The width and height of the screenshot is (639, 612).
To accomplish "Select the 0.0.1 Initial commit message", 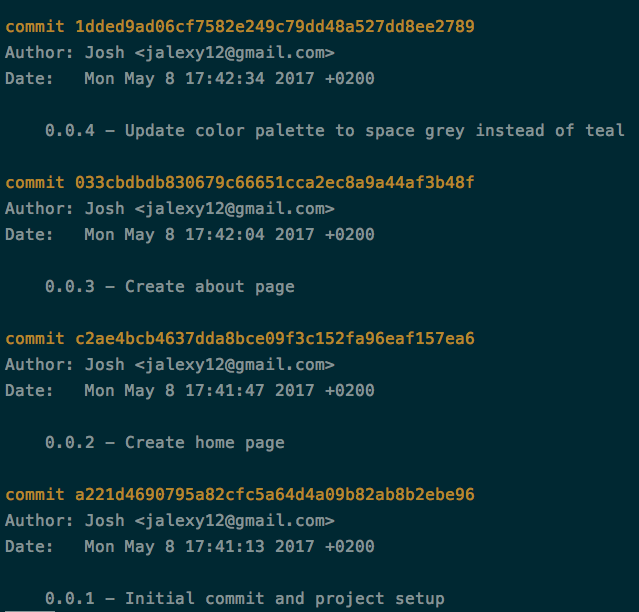I will coord(245,598).
